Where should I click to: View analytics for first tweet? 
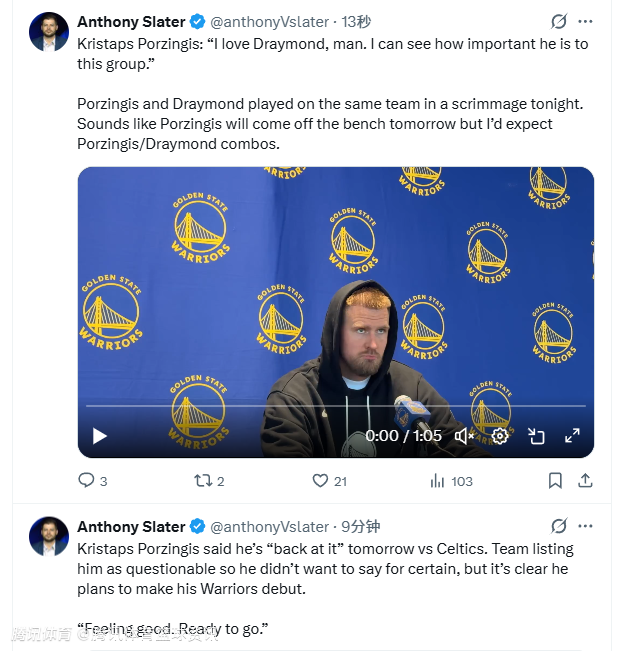(x=437, y=481)
